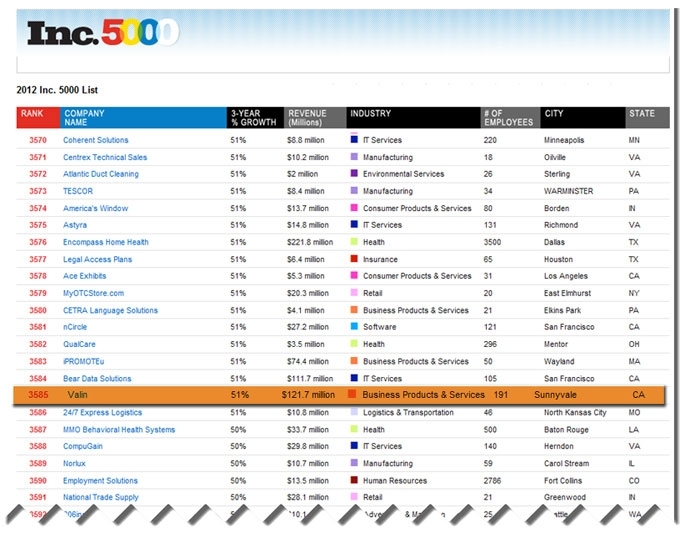
Task: Open the CETRA Language Solutions link
Action: (110, 310)
